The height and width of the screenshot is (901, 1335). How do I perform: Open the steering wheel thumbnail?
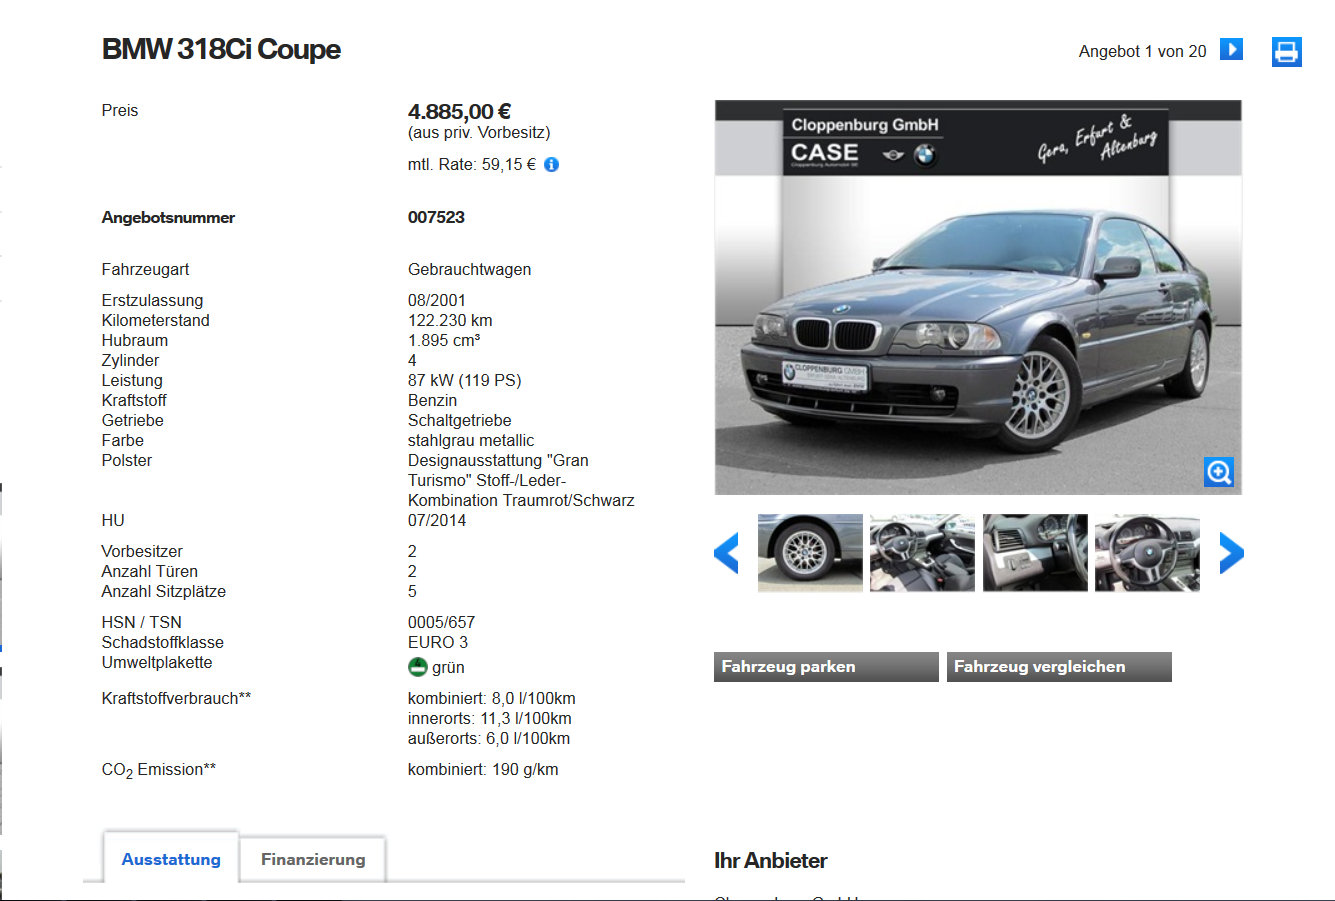[1147, 552]
